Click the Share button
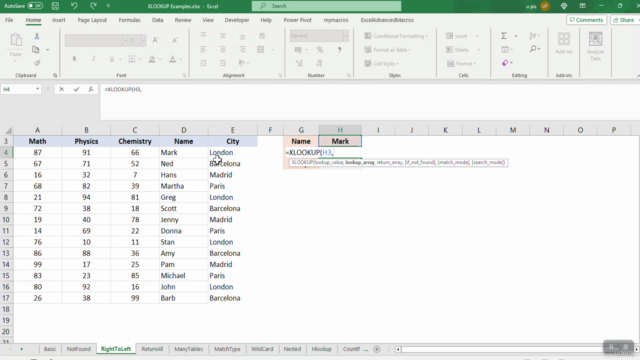The width and height of the screenshot is (640, 360). [625, 20]
